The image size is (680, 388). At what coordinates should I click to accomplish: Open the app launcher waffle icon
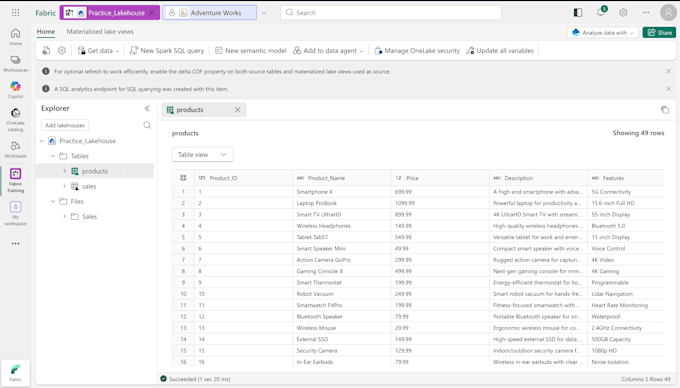(16, 13)
